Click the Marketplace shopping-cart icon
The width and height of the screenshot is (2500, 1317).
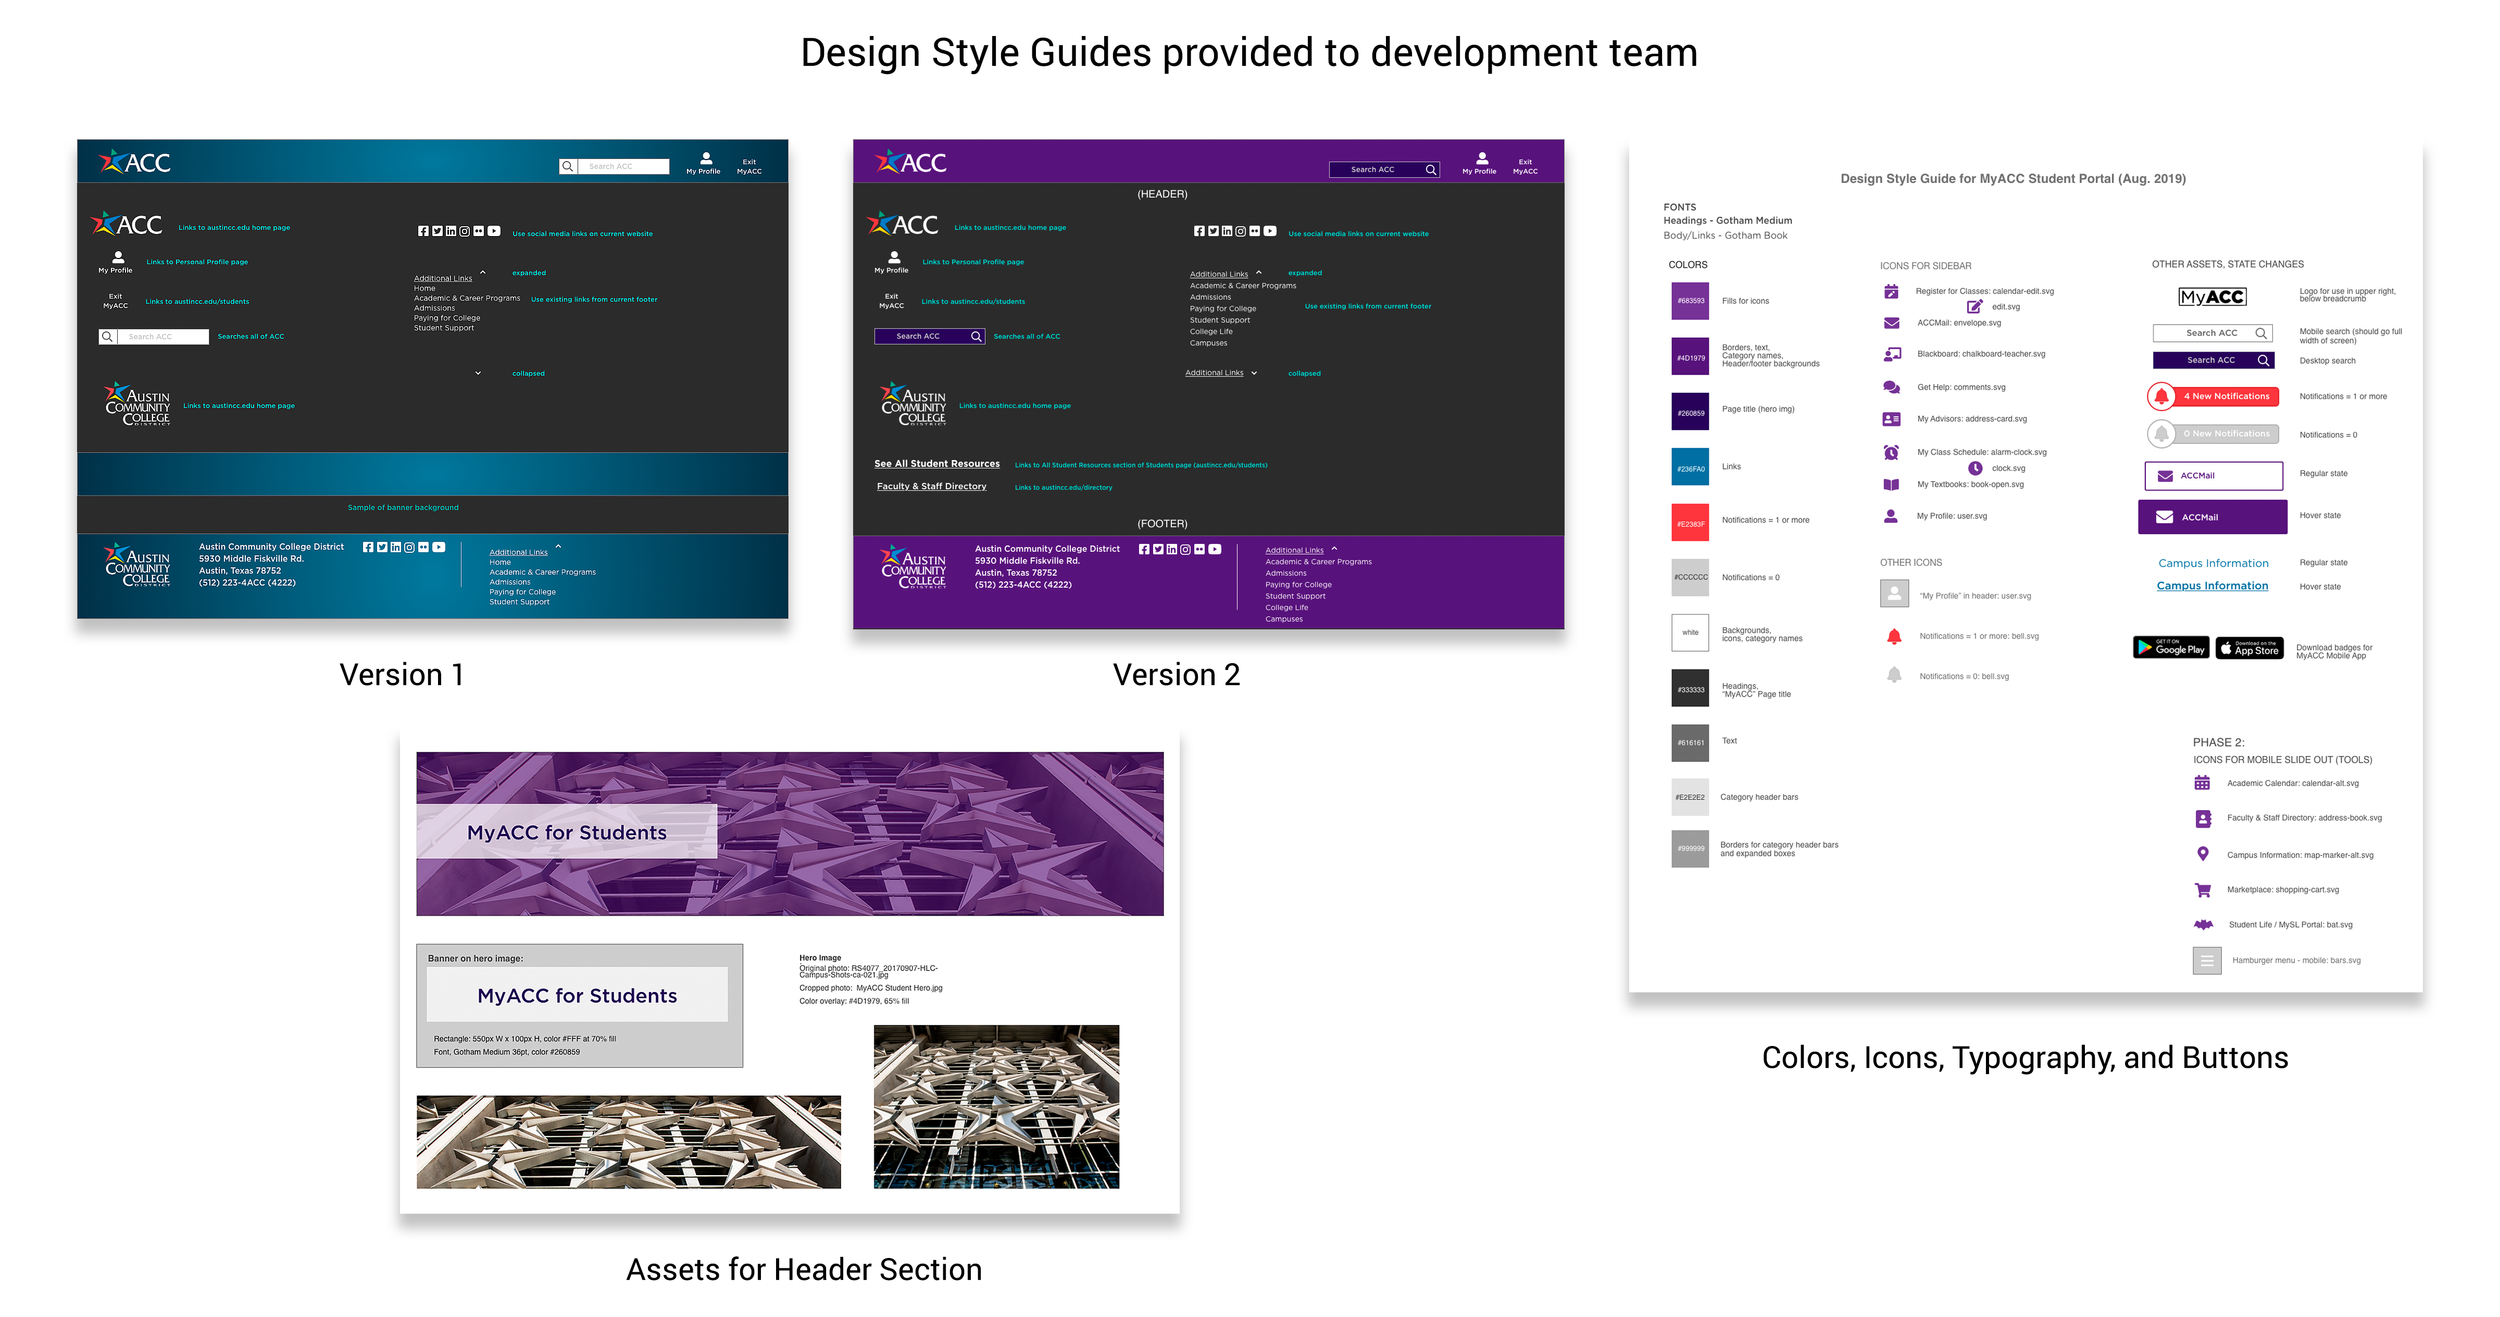coord(2202,889)
